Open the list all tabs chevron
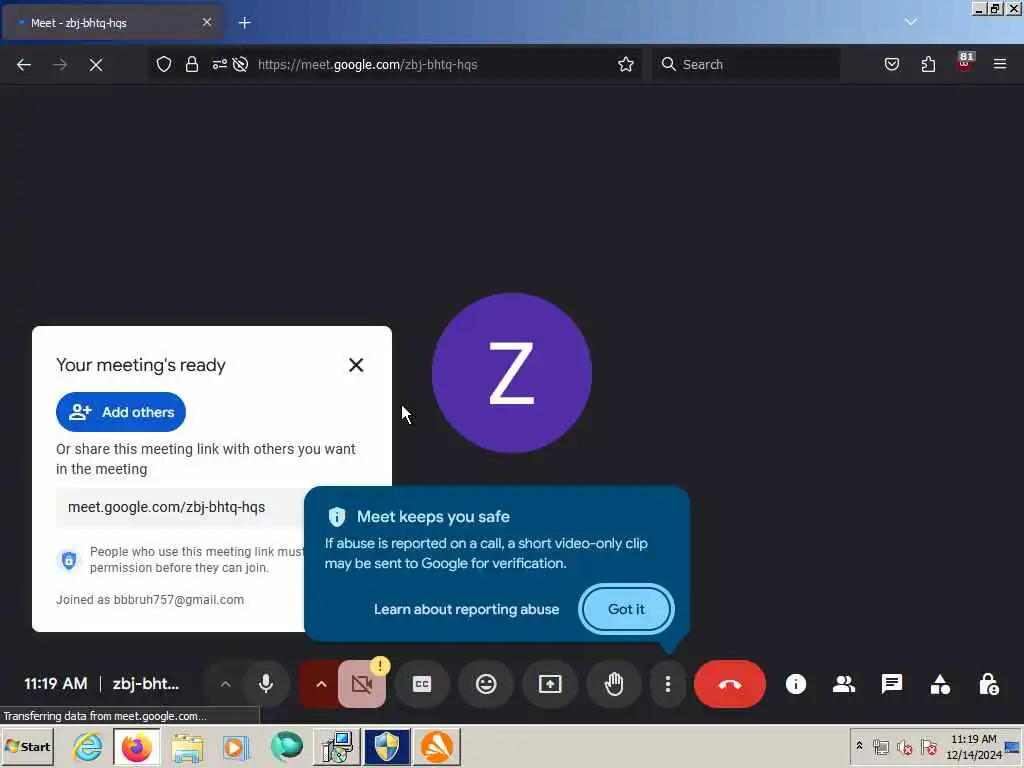1024x768 pixels. [911, 22]
